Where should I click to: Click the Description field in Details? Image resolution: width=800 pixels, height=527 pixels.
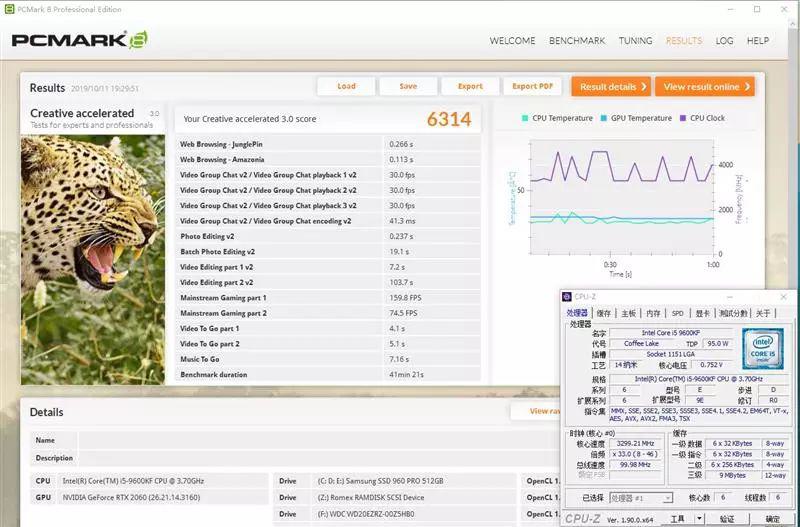(x=319, y=458)
